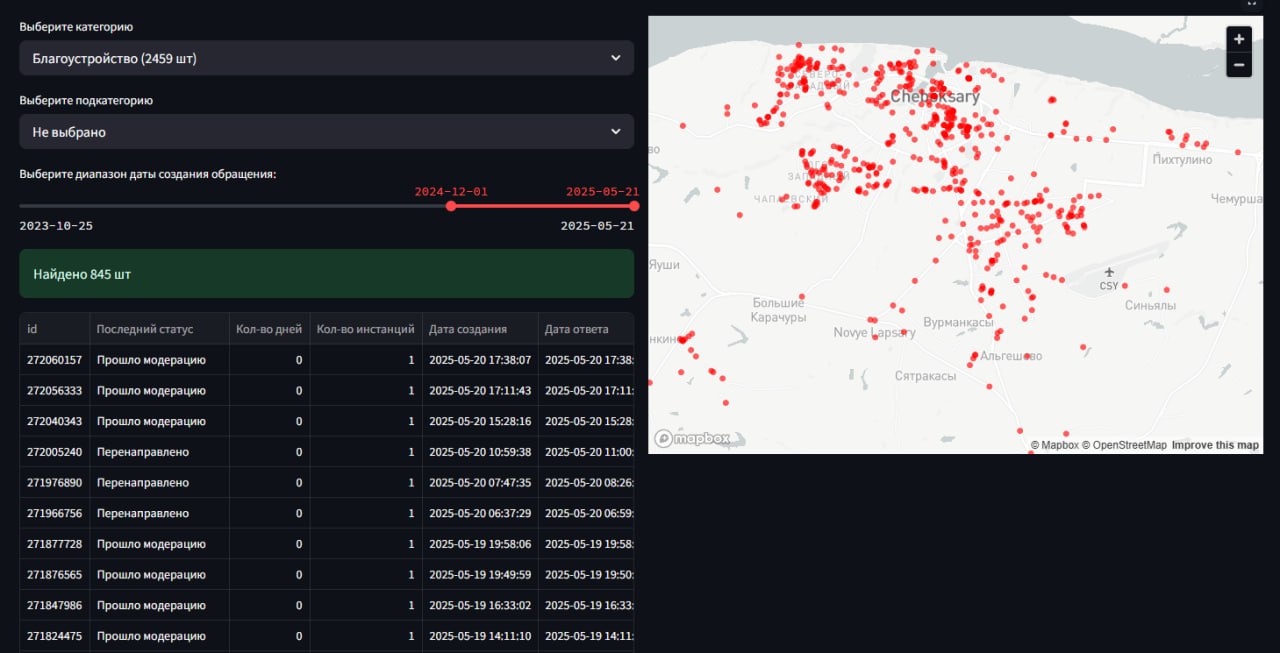Click the end date slider handle 2025-05-21

[634, 206]
